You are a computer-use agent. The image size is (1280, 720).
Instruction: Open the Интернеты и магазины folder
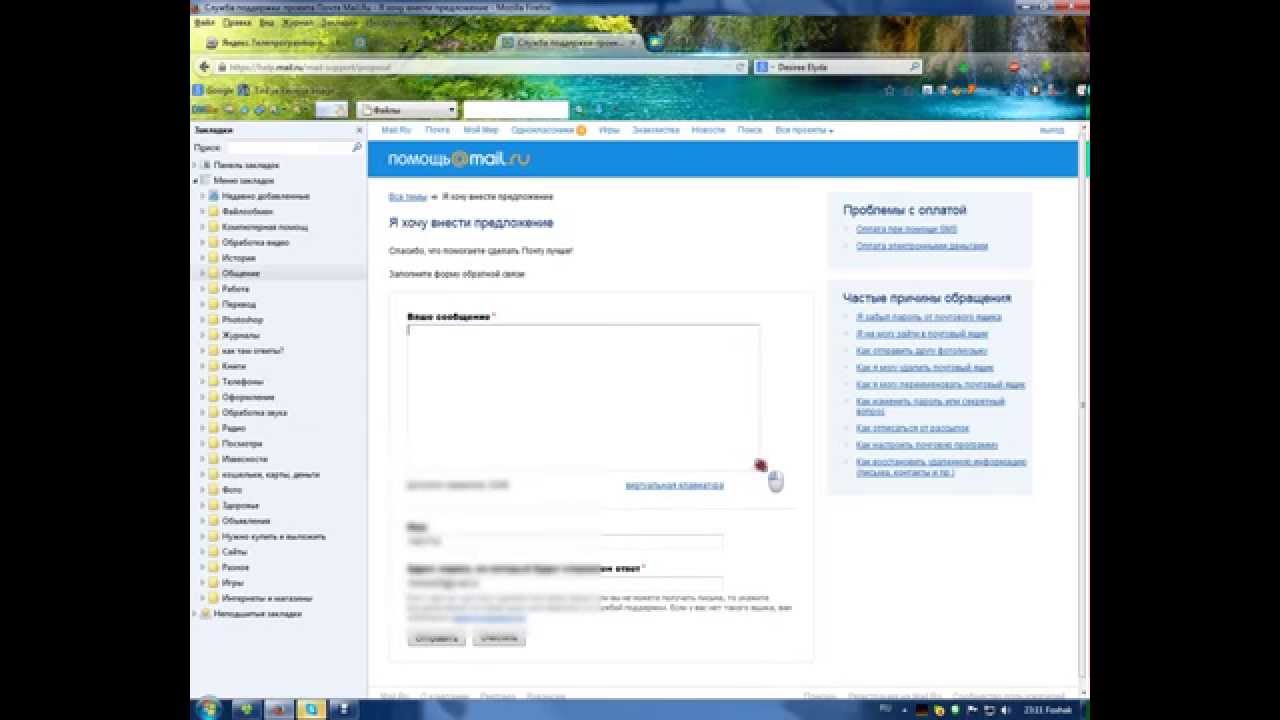(x=260, y=598)
